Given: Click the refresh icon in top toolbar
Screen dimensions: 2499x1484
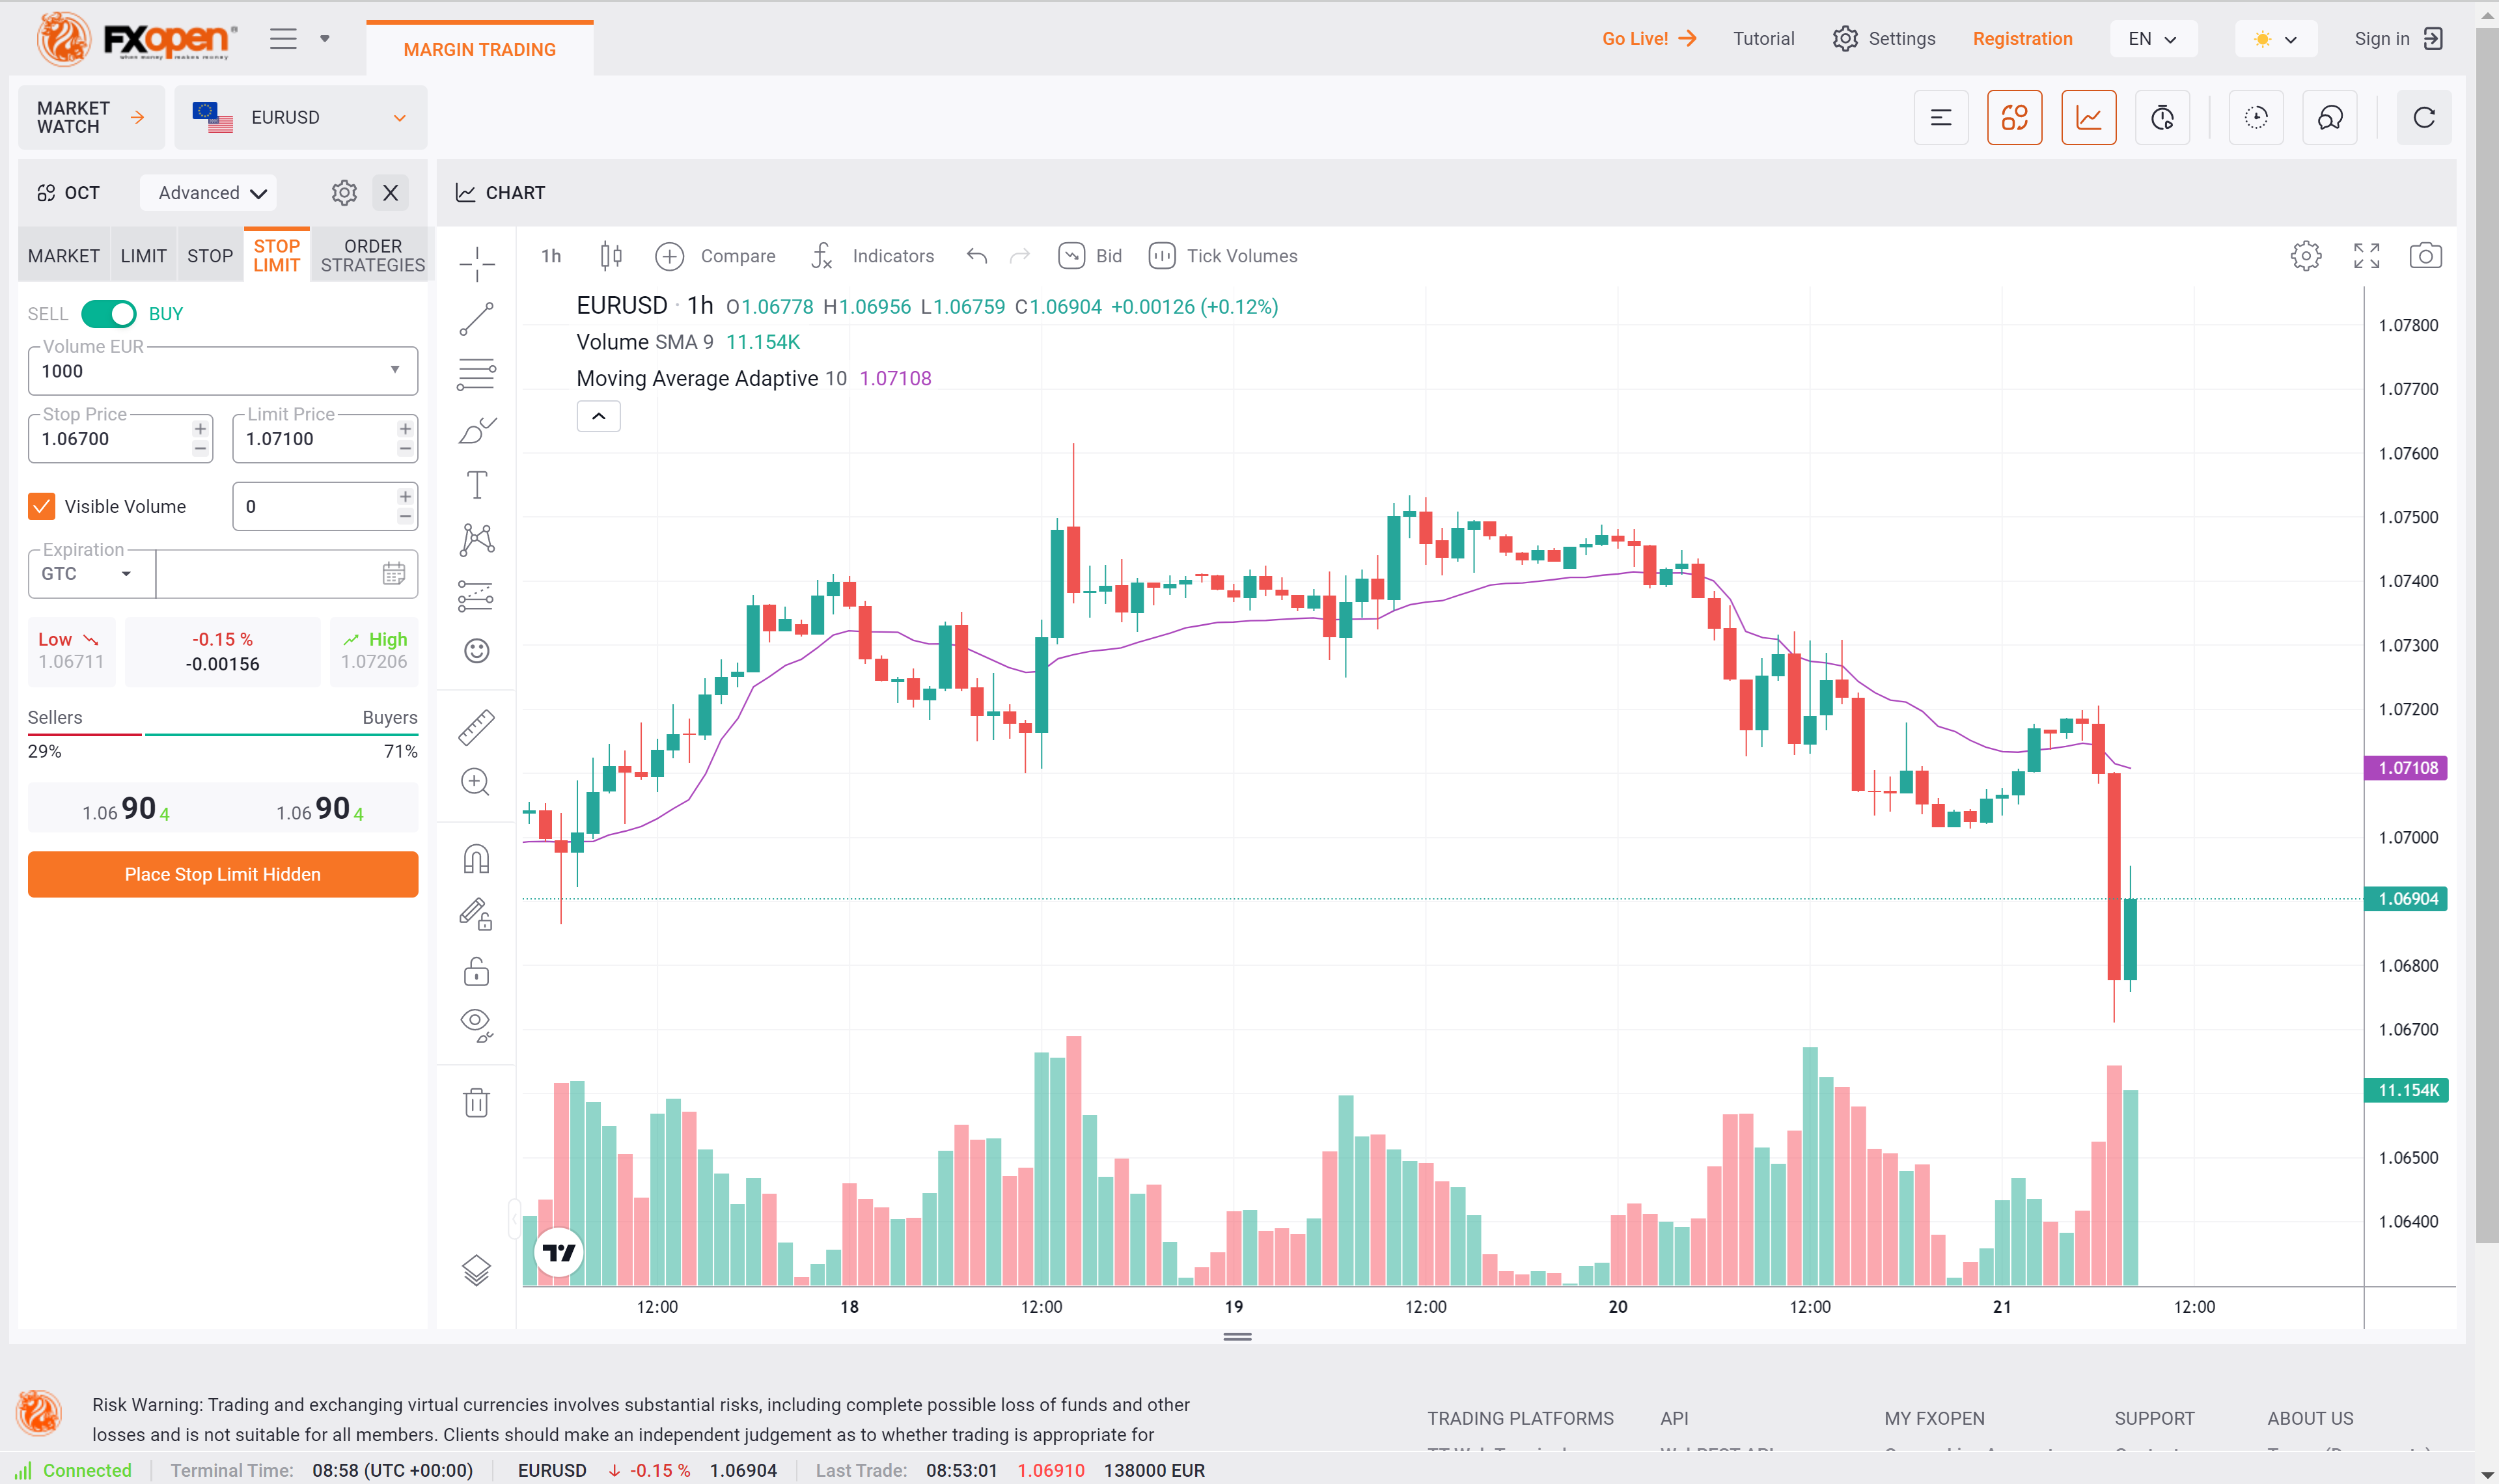Looking at the screenshot, I should click(2424, 118).
